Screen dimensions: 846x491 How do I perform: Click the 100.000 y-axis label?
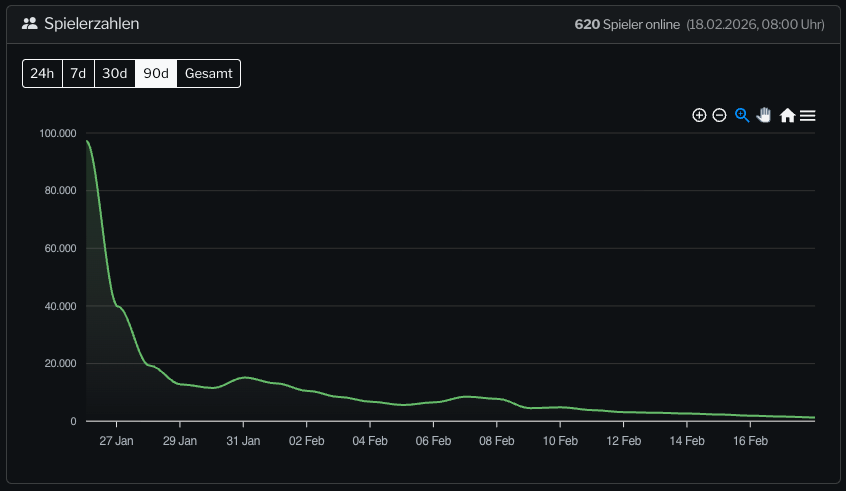[x=58, y=133]
